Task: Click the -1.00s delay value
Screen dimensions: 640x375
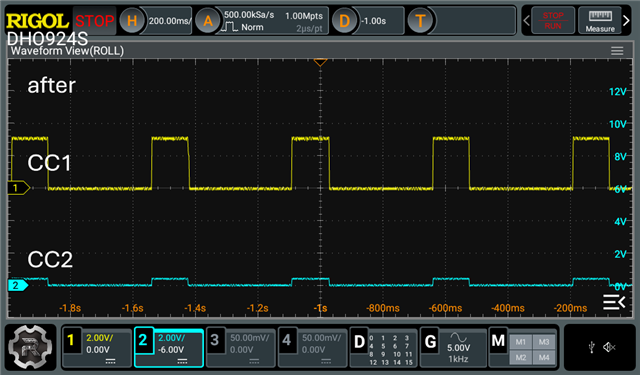Action: [373, 21]
